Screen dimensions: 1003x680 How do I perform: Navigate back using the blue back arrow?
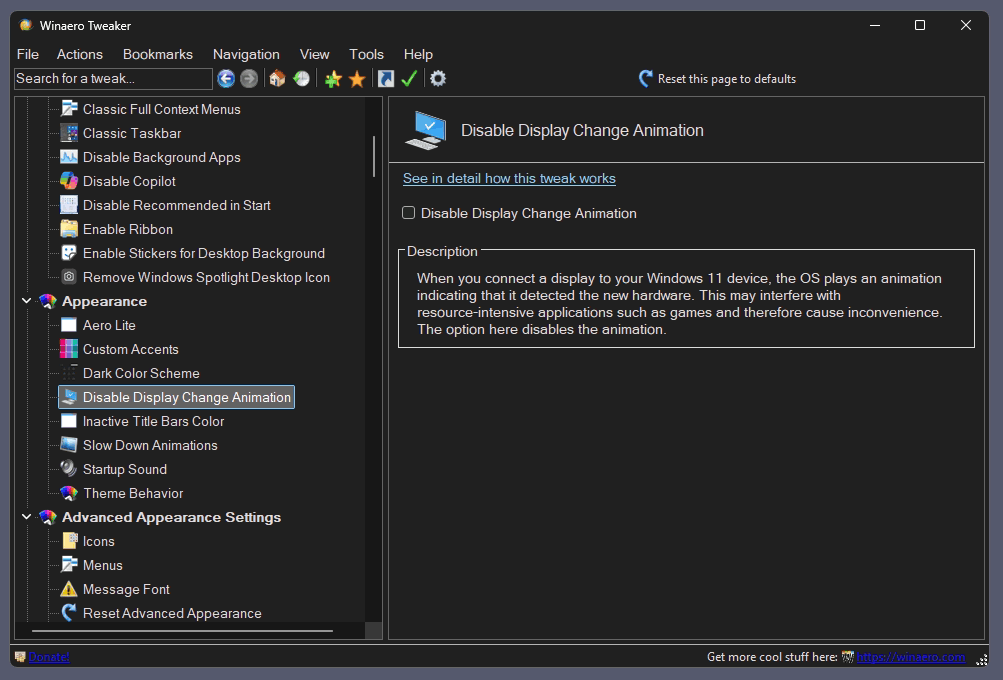point(226,78)
